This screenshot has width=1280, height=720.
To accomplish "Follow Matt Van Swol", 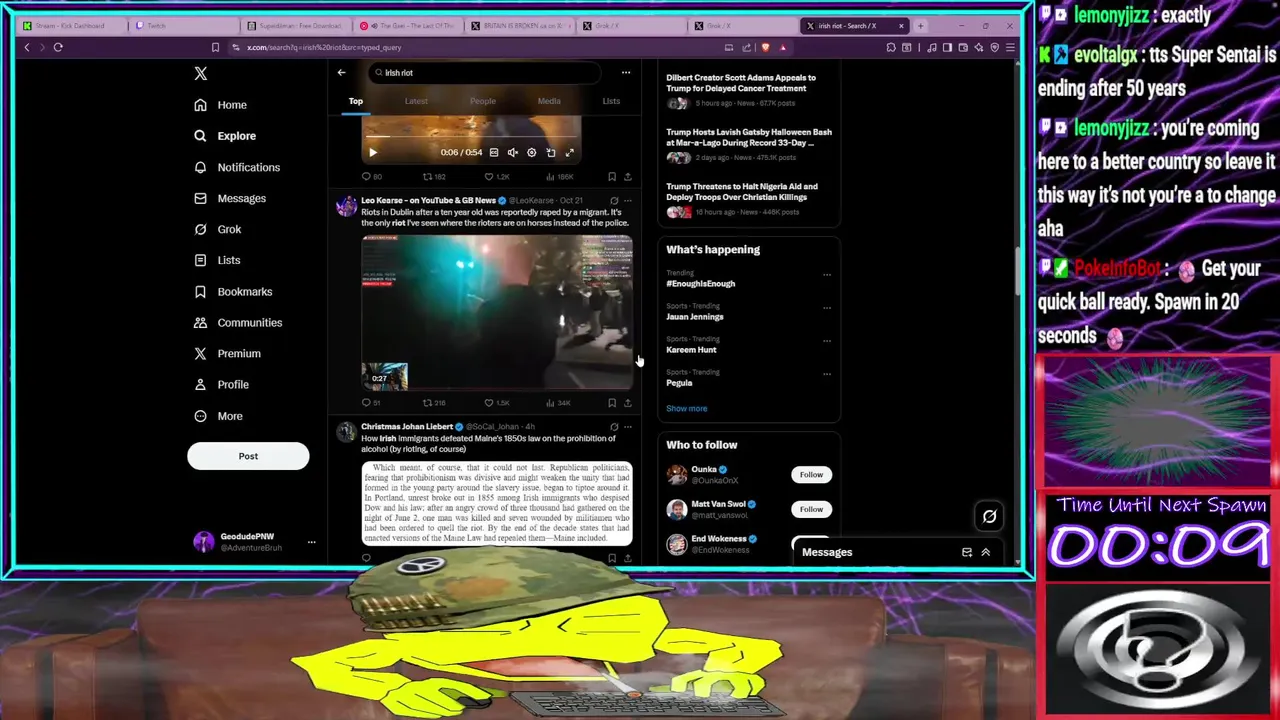I will (x=811, y=509).
